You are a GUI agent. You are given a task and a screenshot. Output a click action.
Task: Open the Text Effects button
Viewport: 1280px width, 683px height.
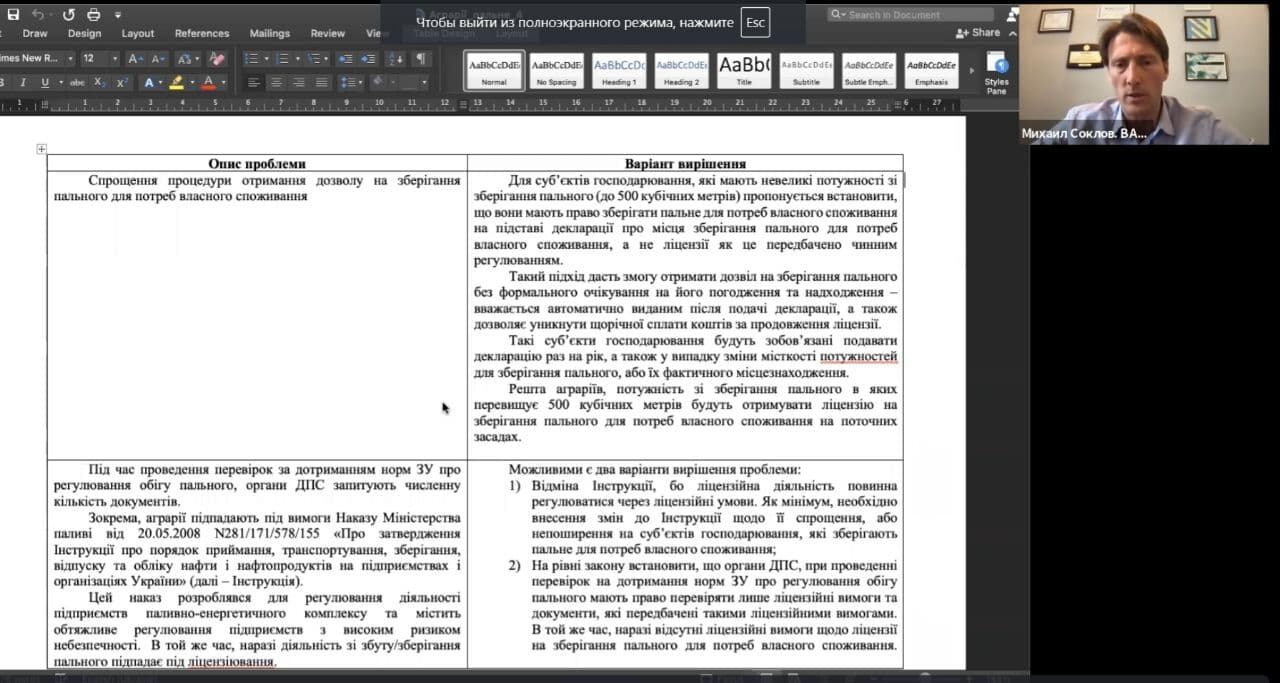148,82
